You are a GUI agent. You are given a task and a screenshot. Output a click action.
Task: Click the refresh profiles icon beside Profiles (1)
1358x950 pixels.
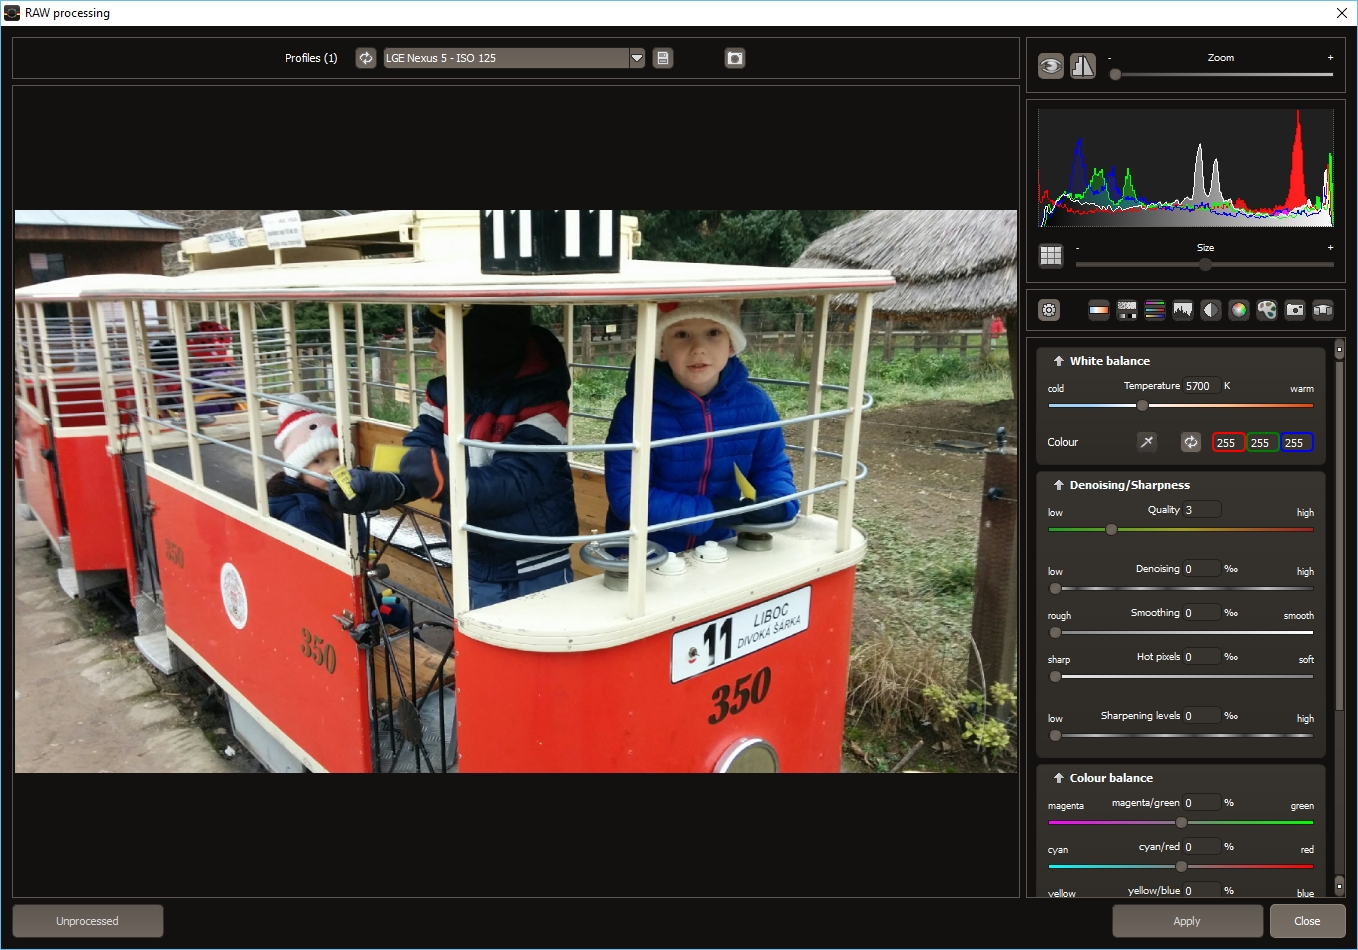click(366, 58)
